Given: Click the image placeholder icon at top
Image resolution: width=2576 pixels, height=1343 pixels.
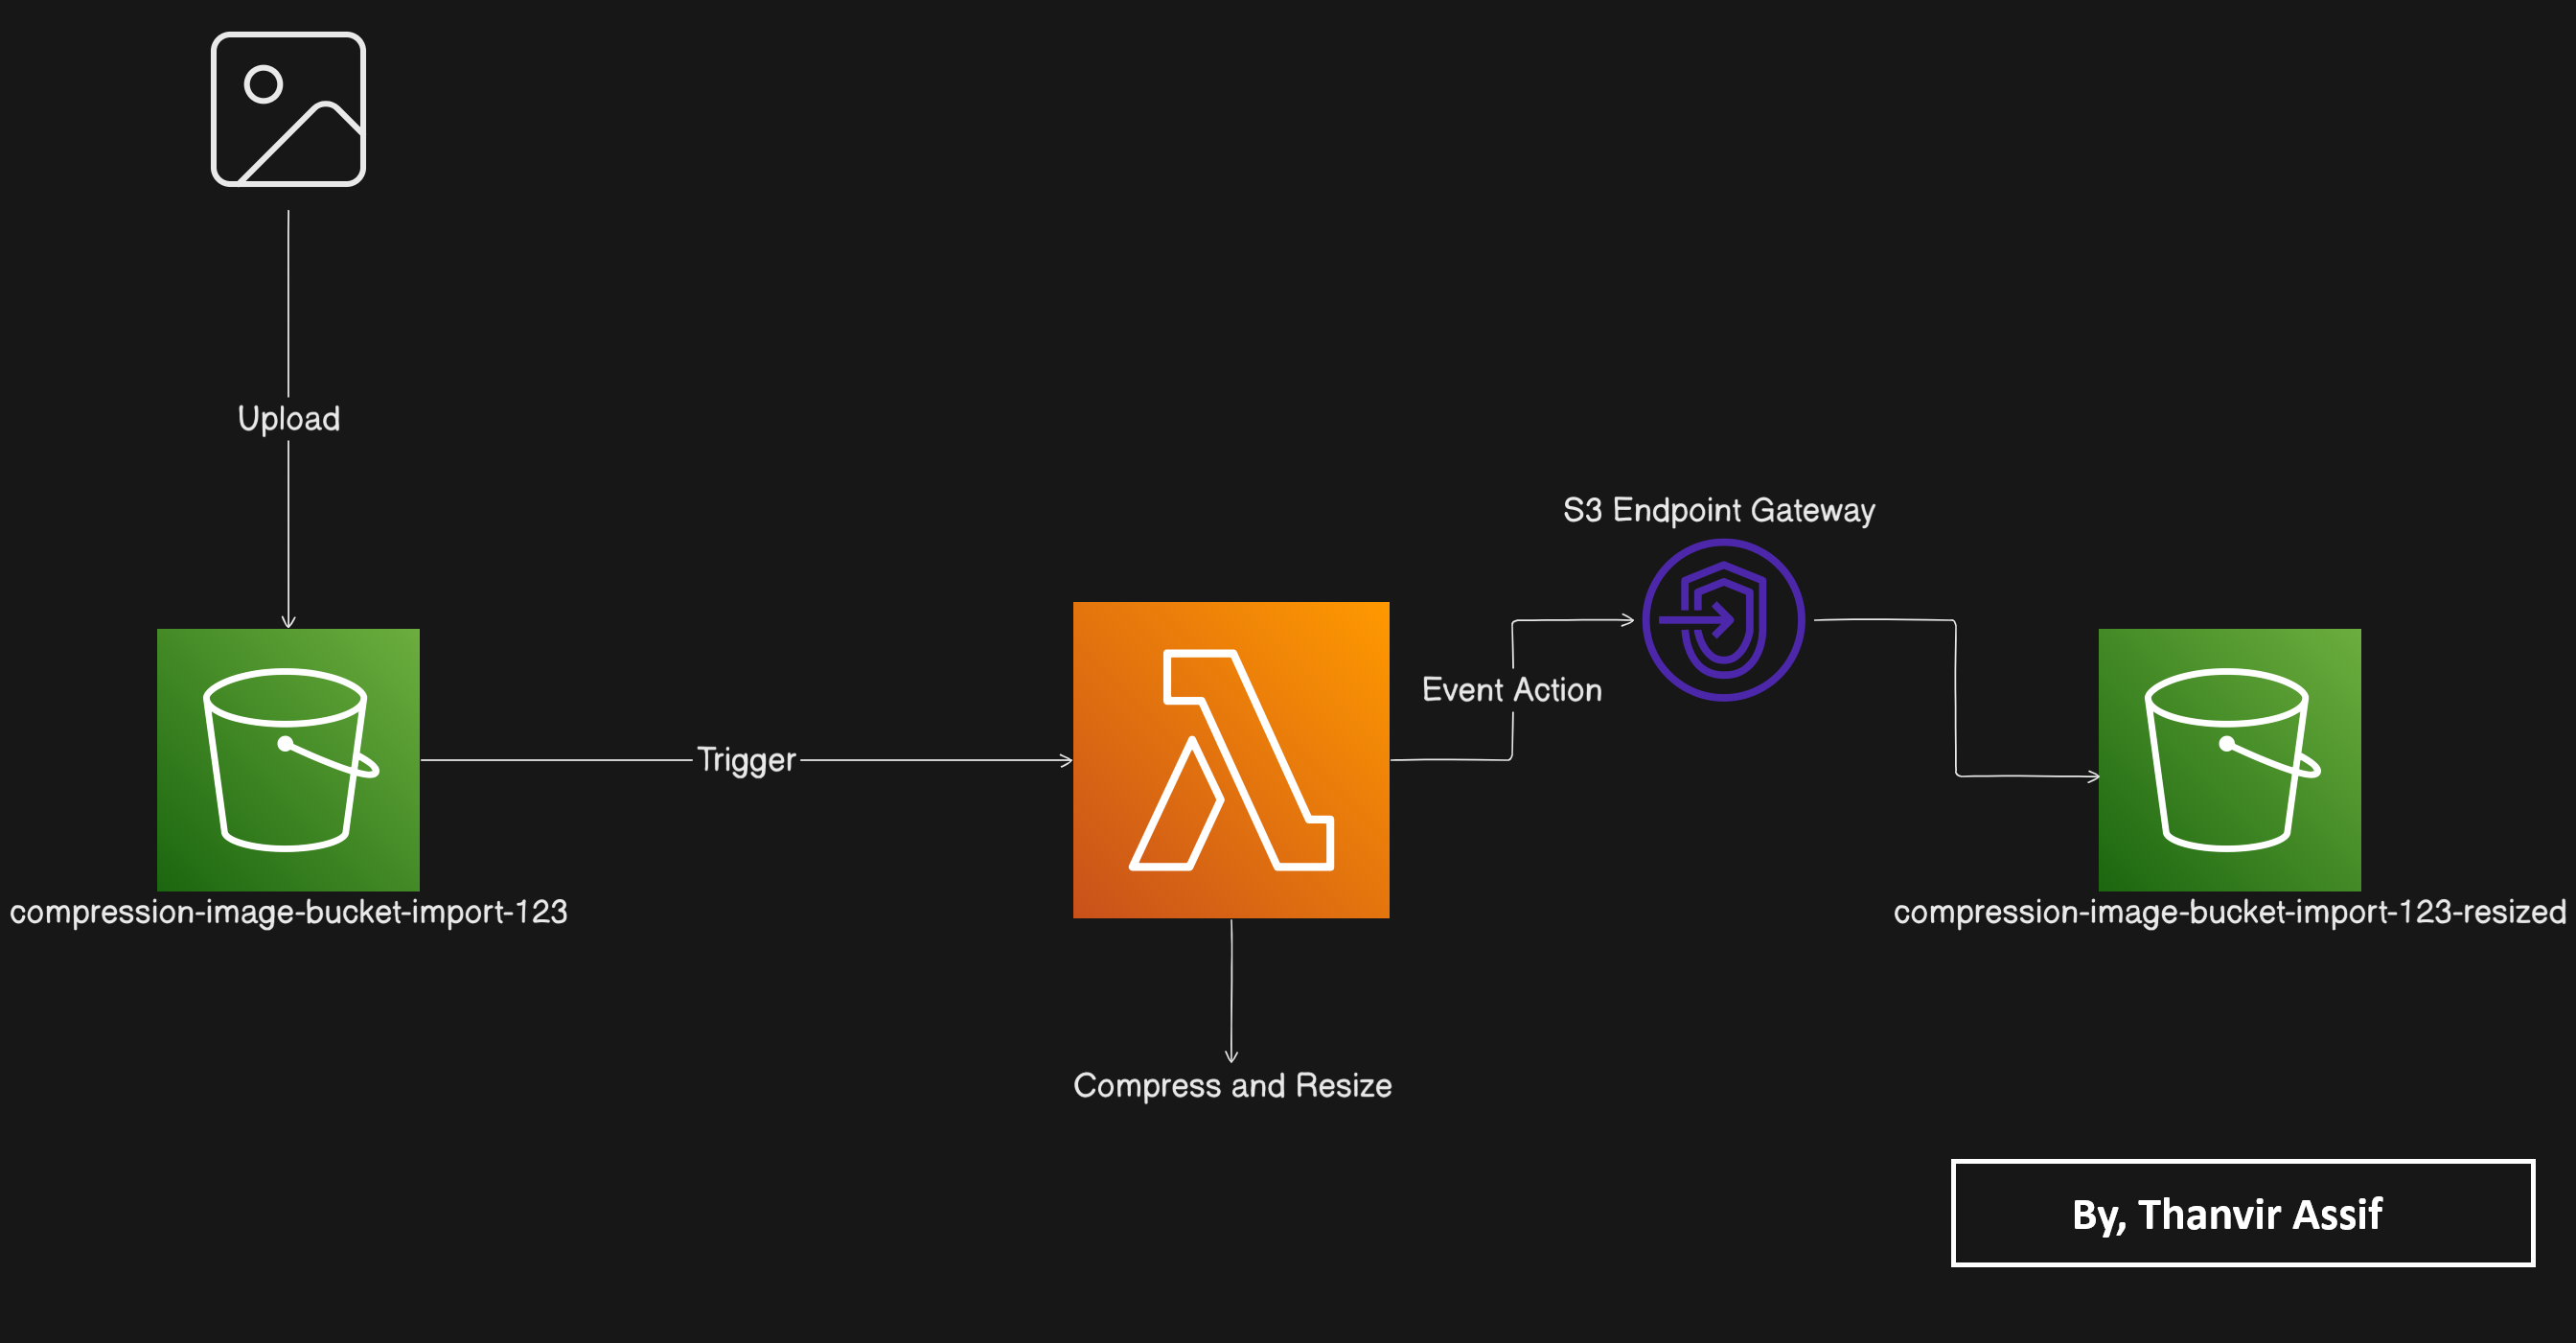Looking at the screenshot, I should (x=288, y=109).
